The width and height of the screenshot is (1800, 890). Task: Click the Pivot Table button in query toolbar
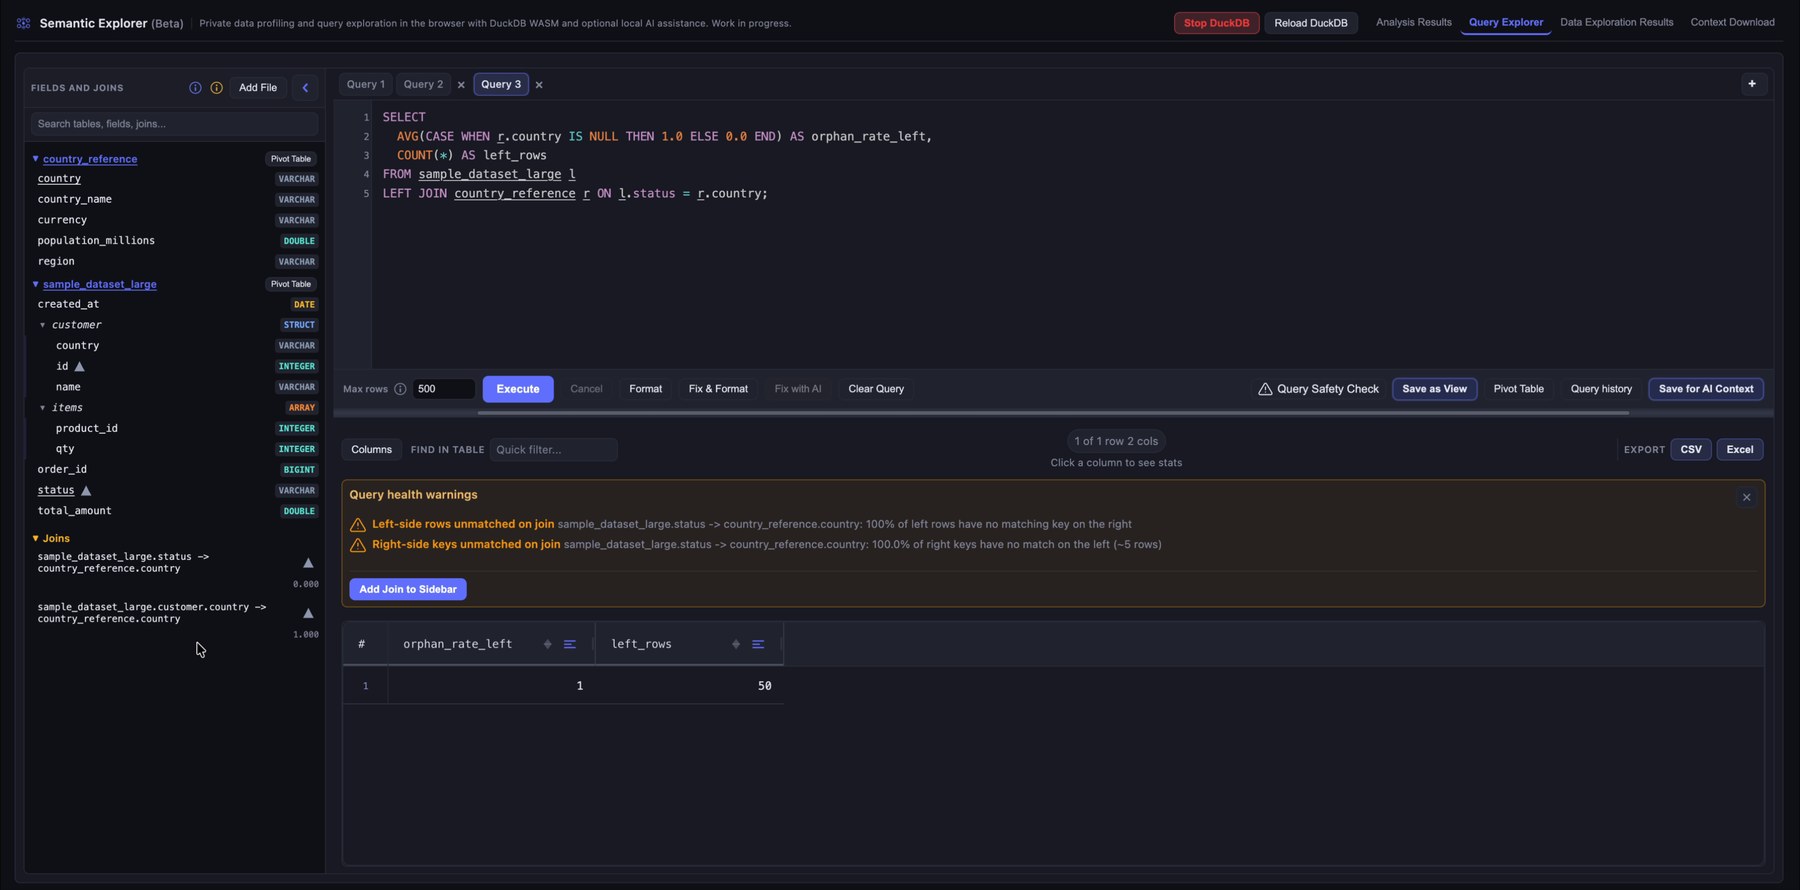tap(1518, 389)
